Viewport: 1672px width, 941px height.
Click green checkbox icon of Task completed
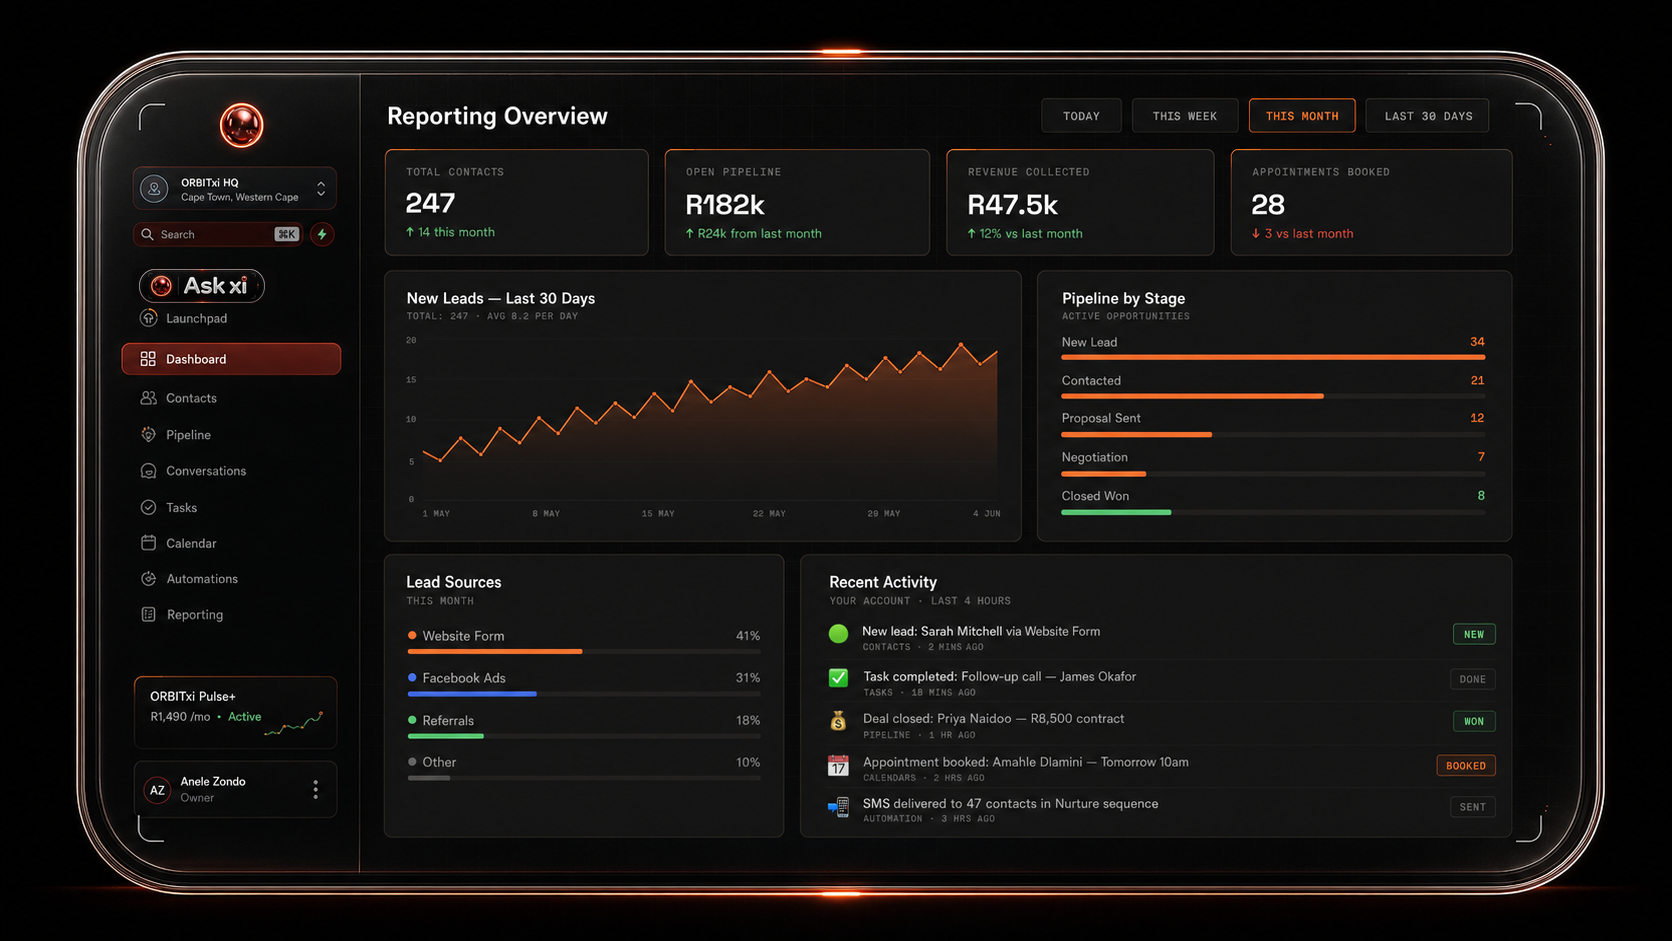[839, 678]
